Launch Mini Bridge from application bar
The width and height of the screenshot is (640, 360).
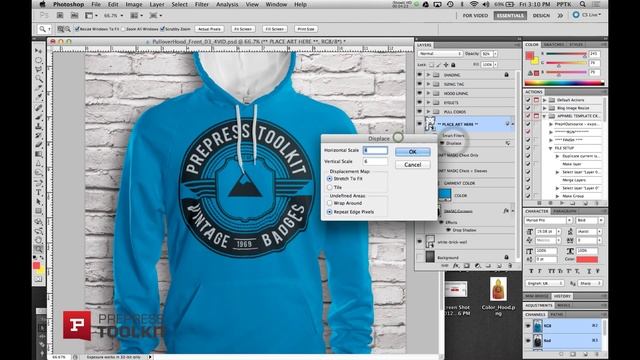(x=74, y=16)
